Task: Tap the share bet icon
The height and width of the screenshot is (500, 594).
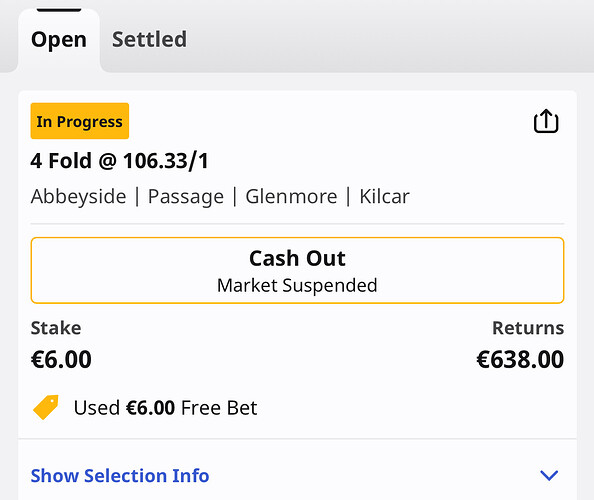Action: 546,121
